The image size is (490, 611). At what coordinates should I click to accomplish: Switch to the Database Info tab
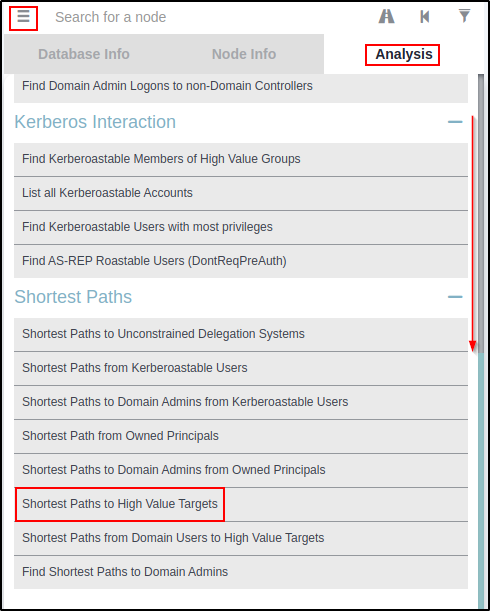point(84,54)
